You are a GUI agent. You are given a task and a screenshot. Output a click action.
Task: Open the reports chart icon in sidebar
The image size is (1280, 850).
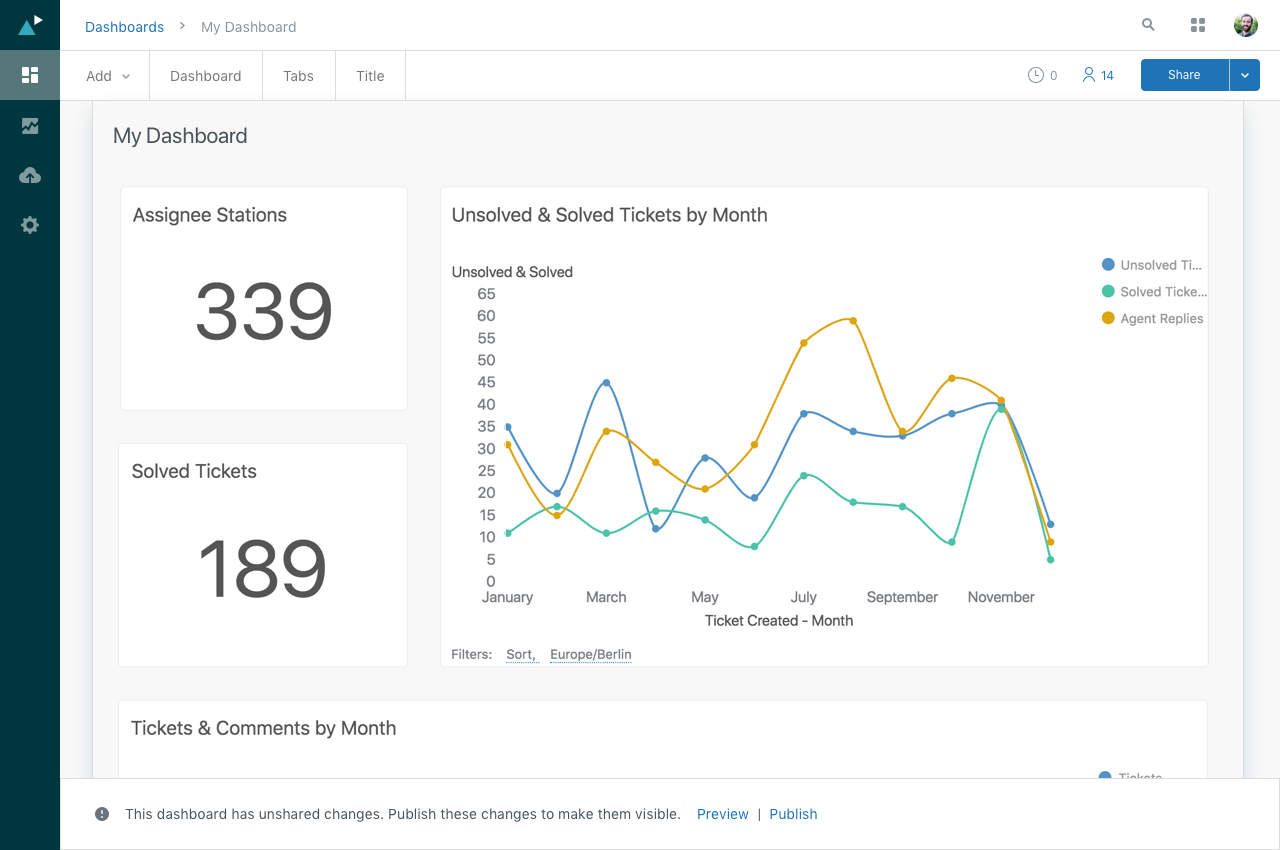(x=30, y=126)
